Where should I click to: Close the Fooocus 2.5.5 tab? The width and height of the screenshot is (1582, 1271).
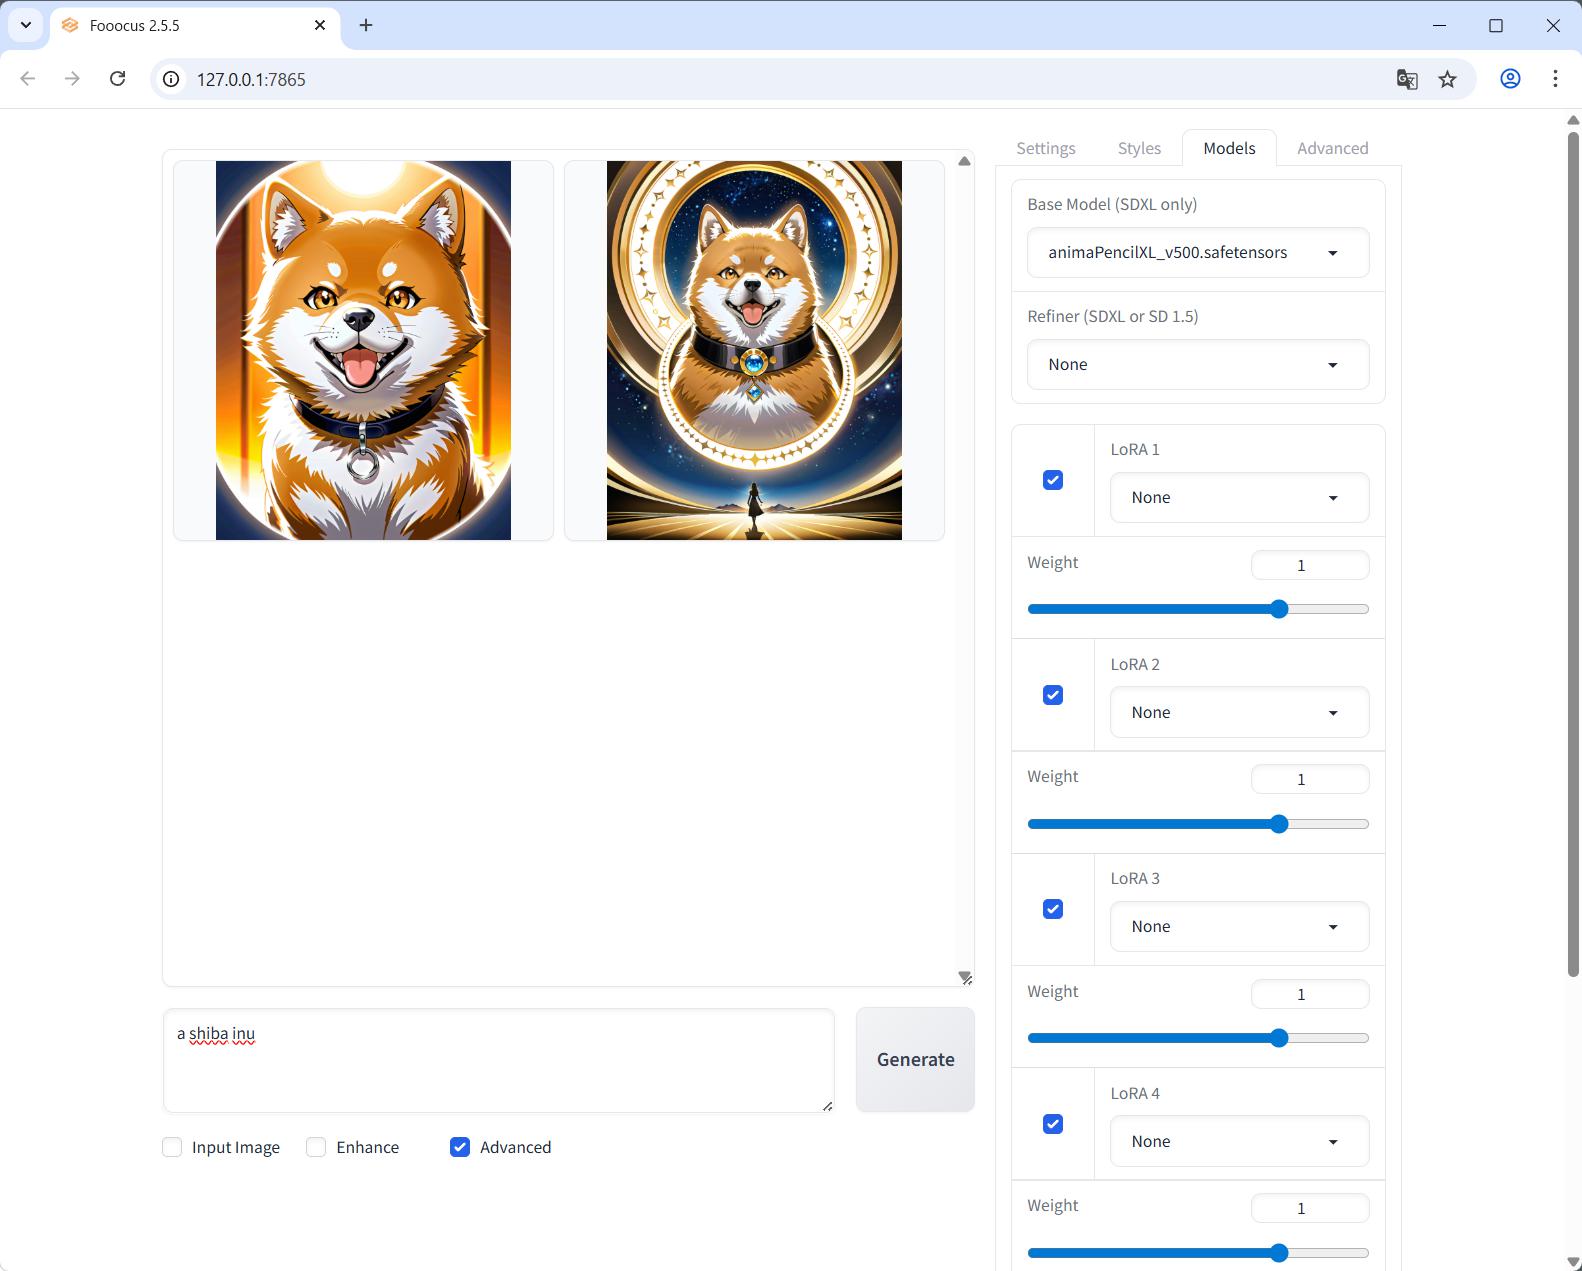[320, 25]
